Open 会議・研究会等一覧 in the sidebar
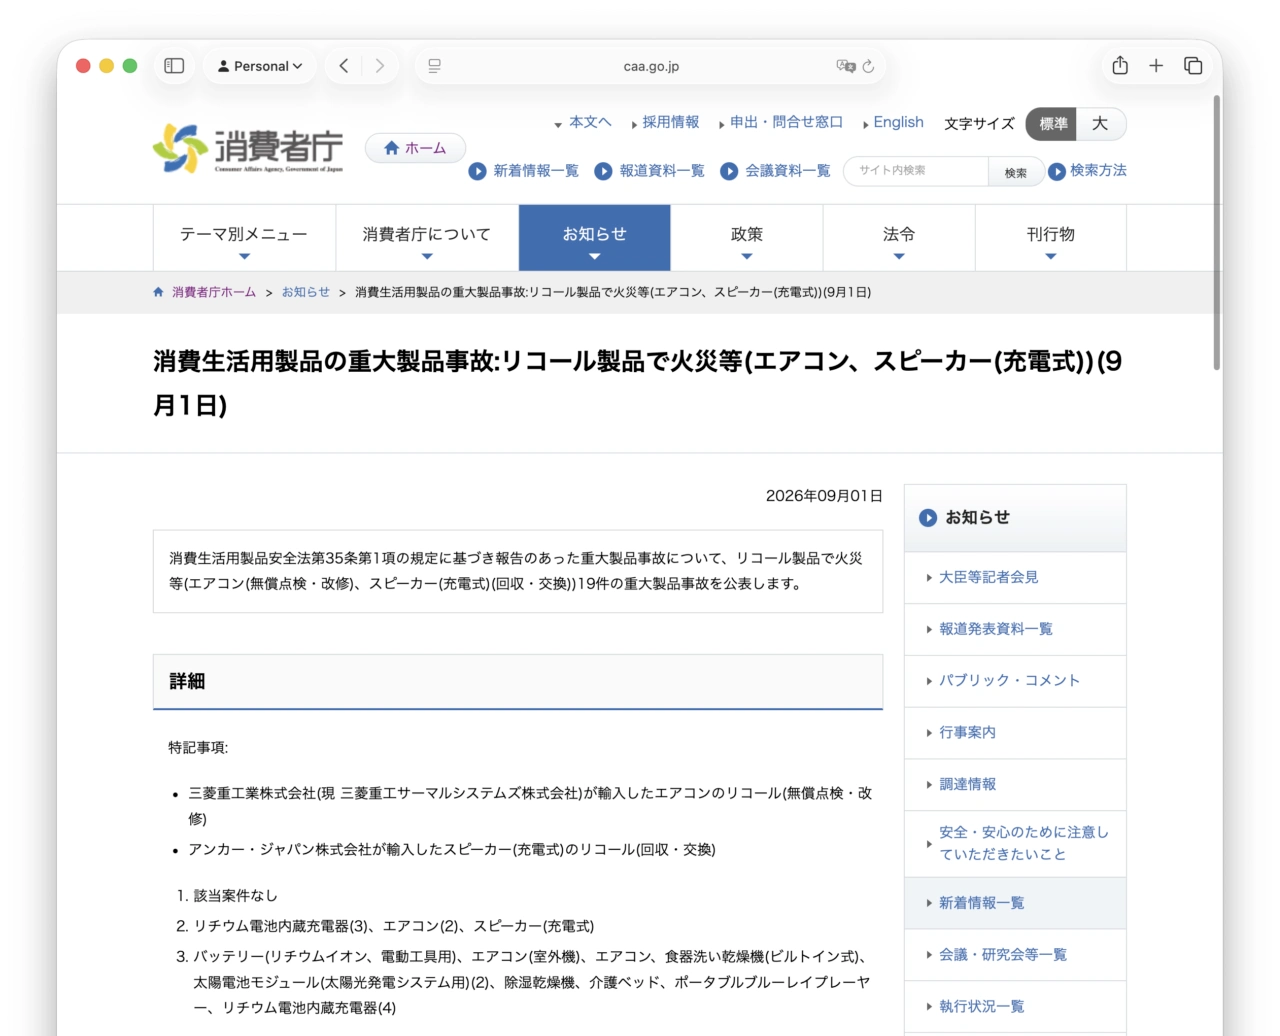The image size is (1280, 1036). pyautogui.click(x=1015, y=955)
